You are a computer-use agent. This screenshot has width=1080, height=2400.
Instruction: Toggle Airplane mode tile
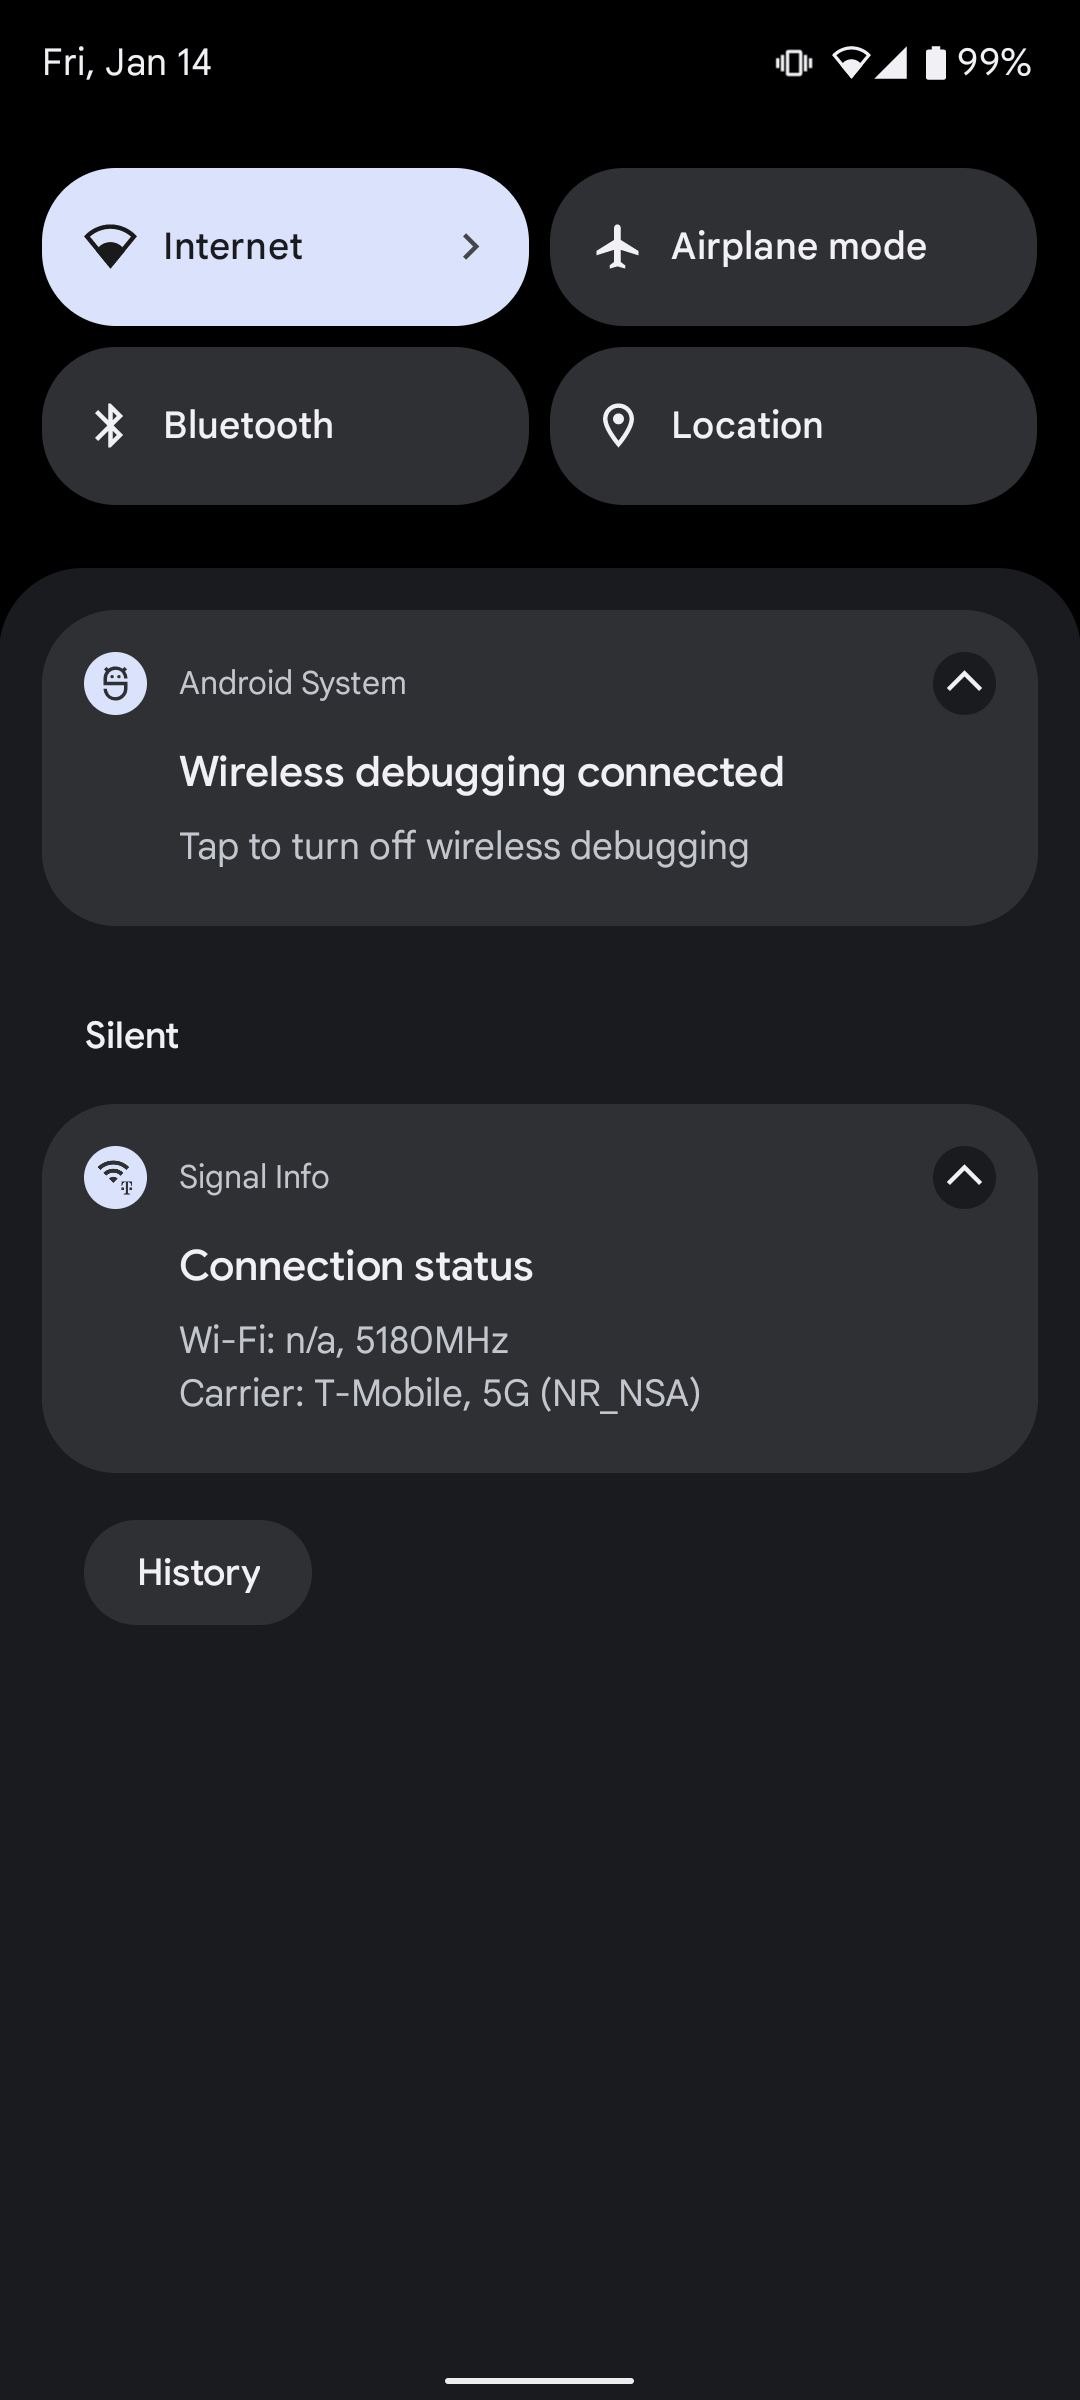click(x=793, y=247)
